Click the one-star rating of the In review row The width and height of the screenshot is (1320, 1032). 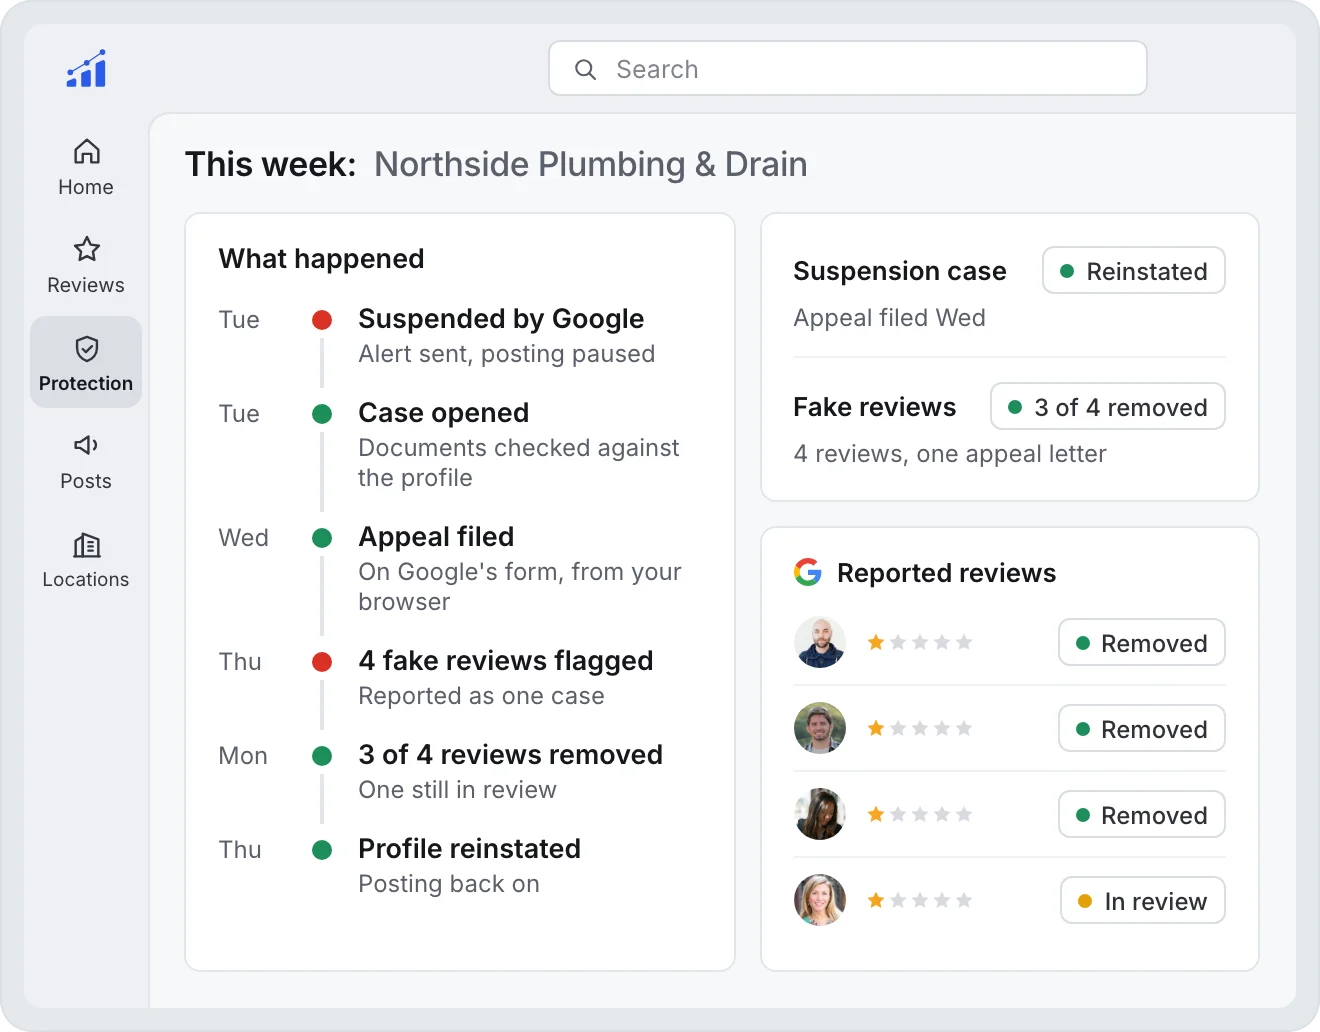920,900
